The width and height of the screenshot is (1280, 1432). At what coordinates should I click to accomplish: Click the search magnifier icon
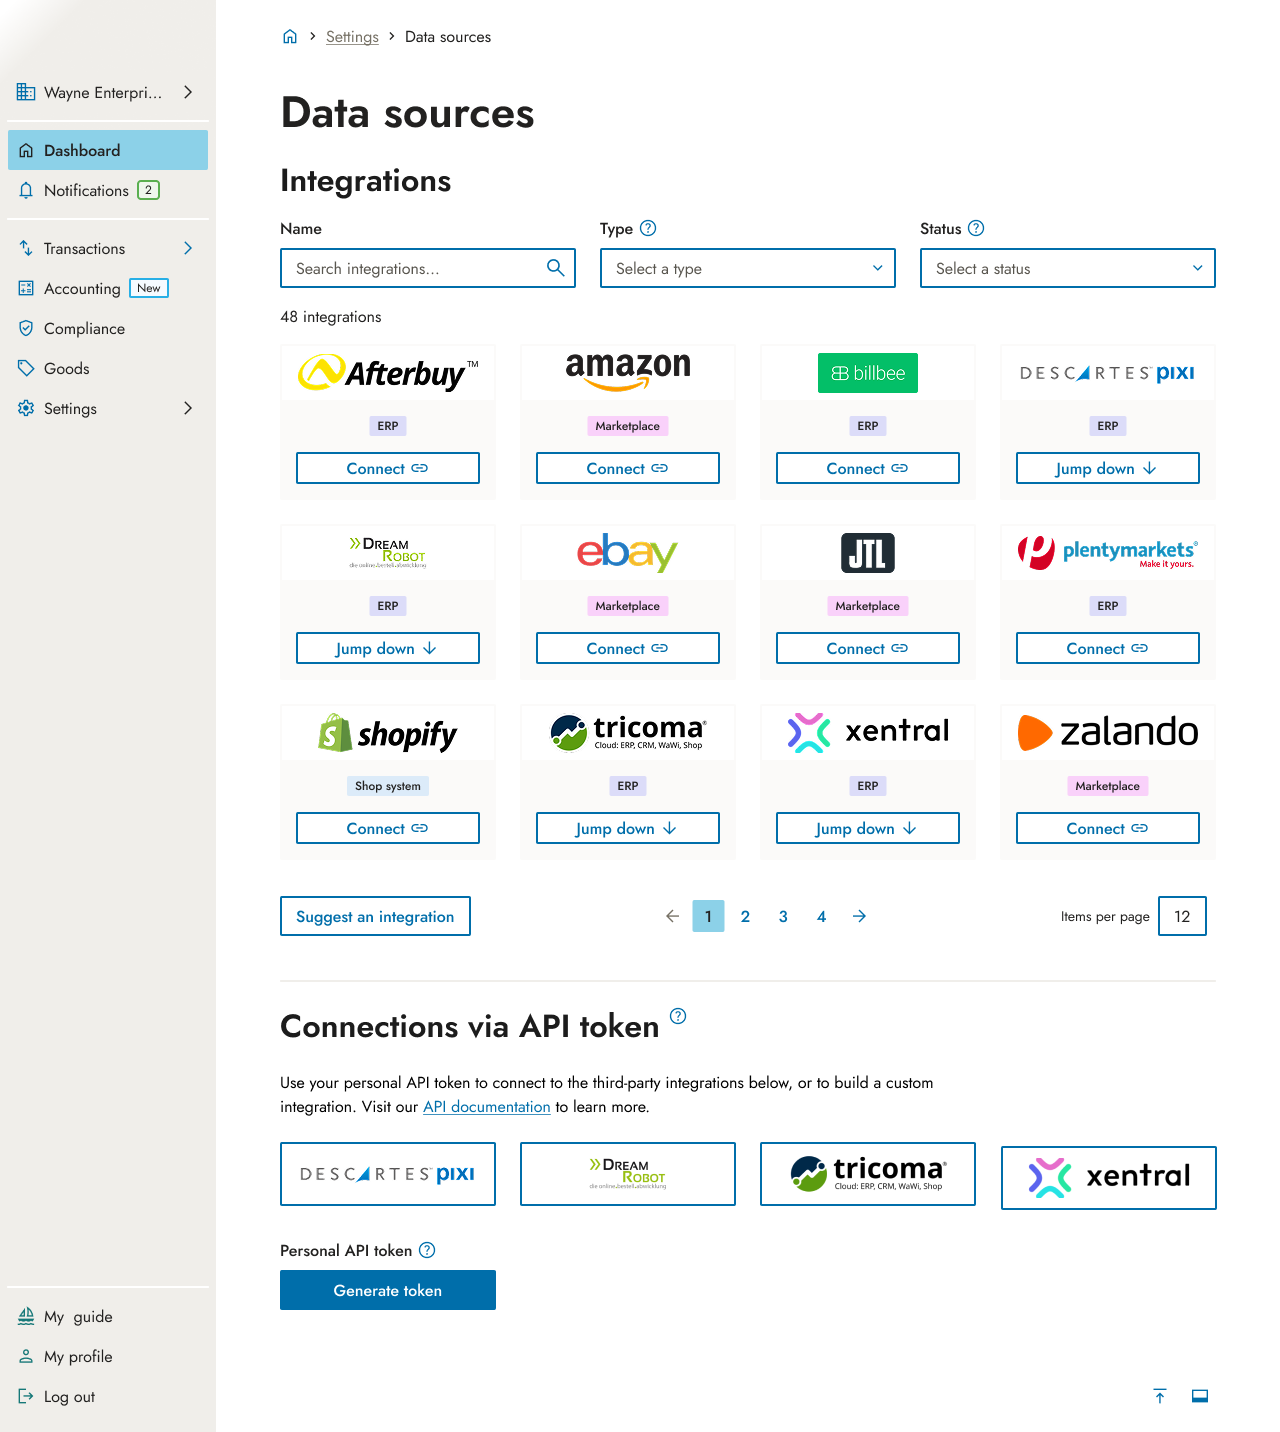(x=555, y=268)
